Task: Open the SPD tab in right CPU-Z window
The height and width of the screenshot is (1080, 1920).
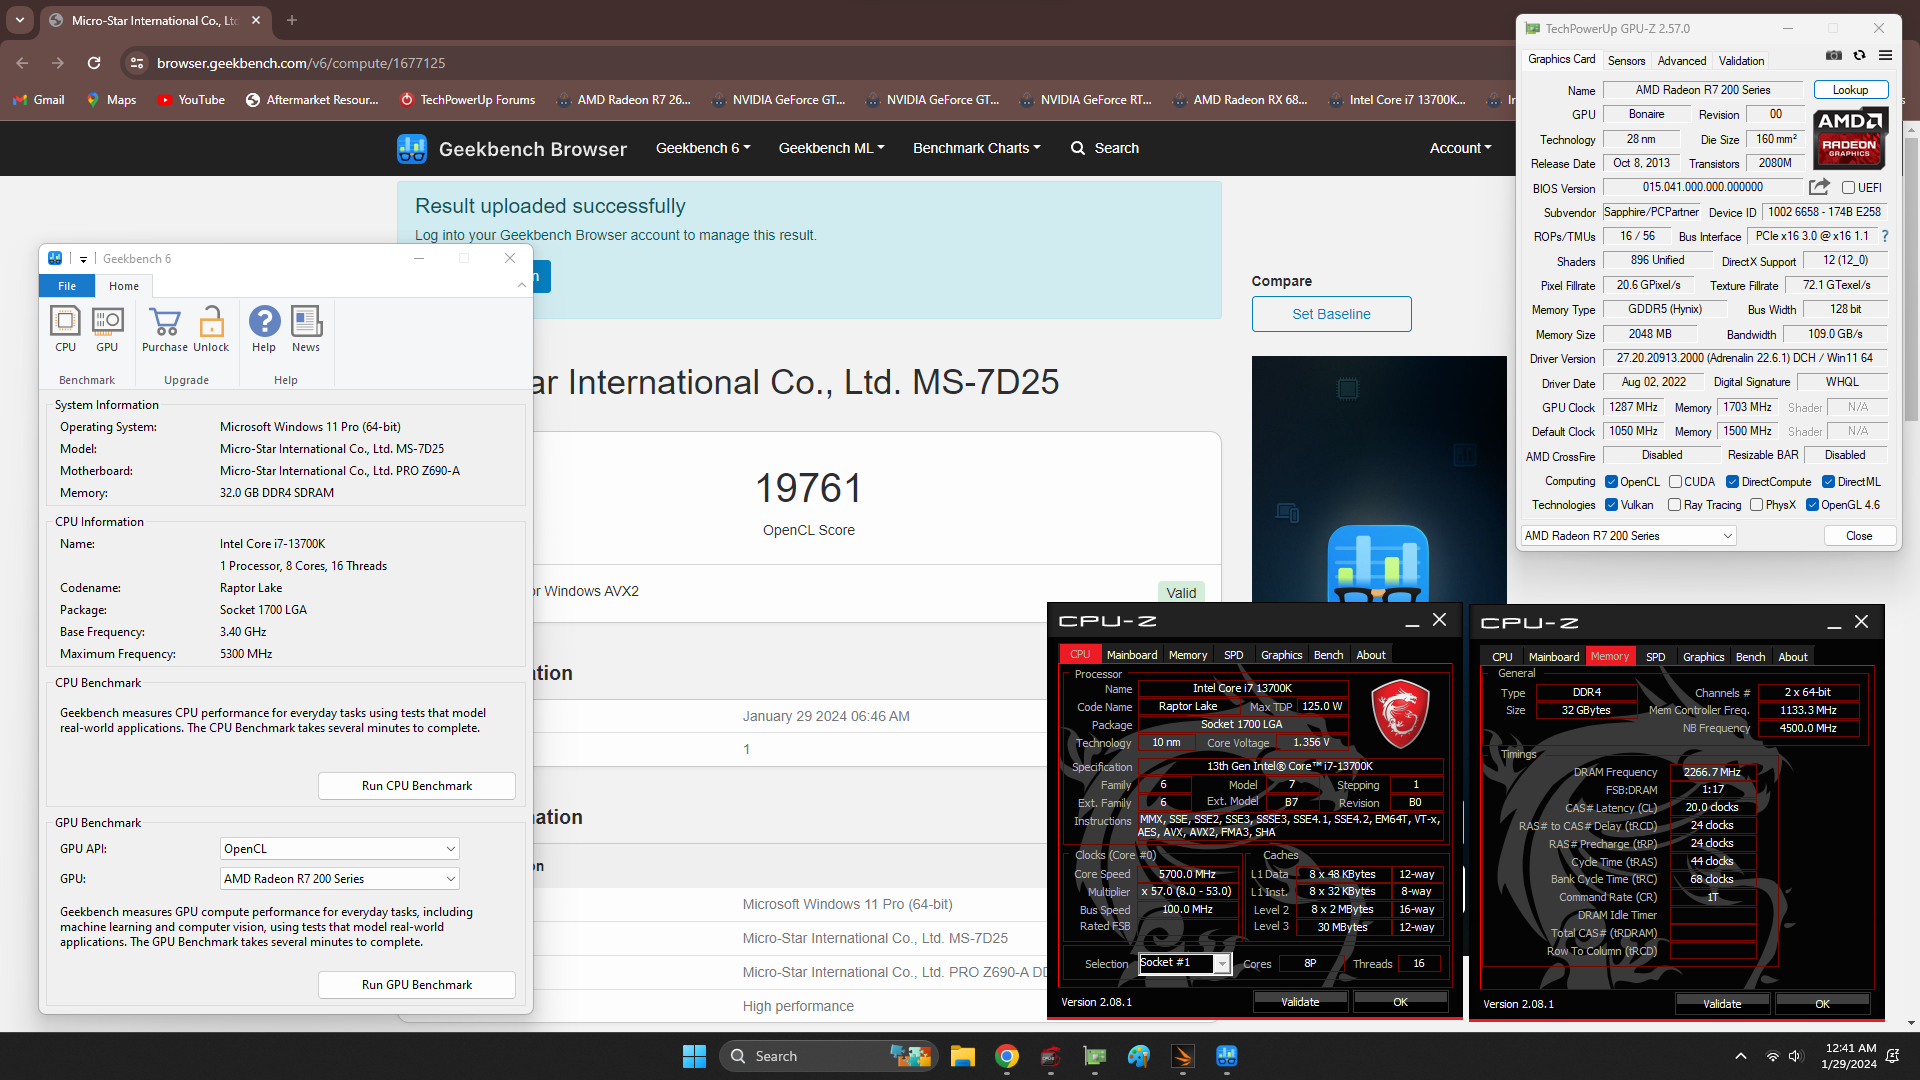Action: click(x=1656, y=657)
